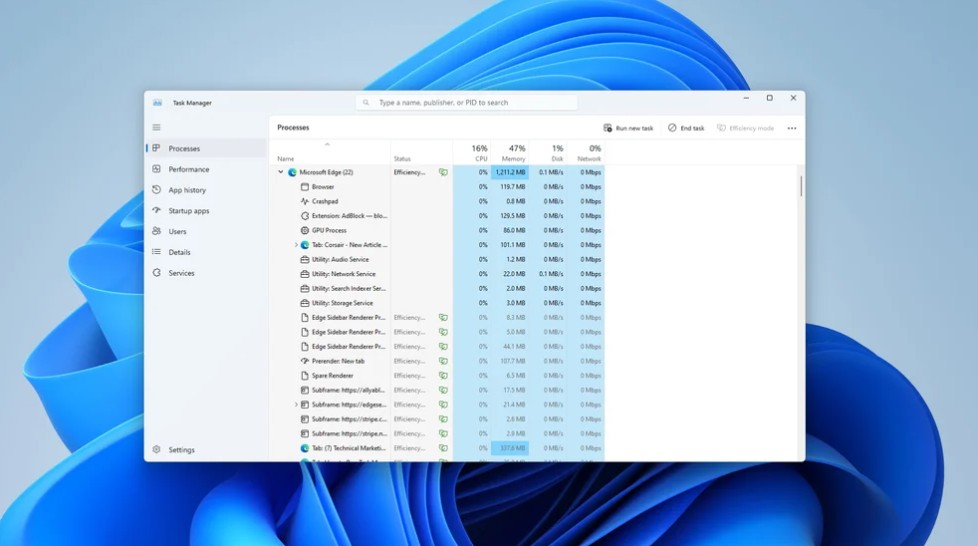Click the Edge icon of Tab: (7) Technical Marketi...

(305, 448)
